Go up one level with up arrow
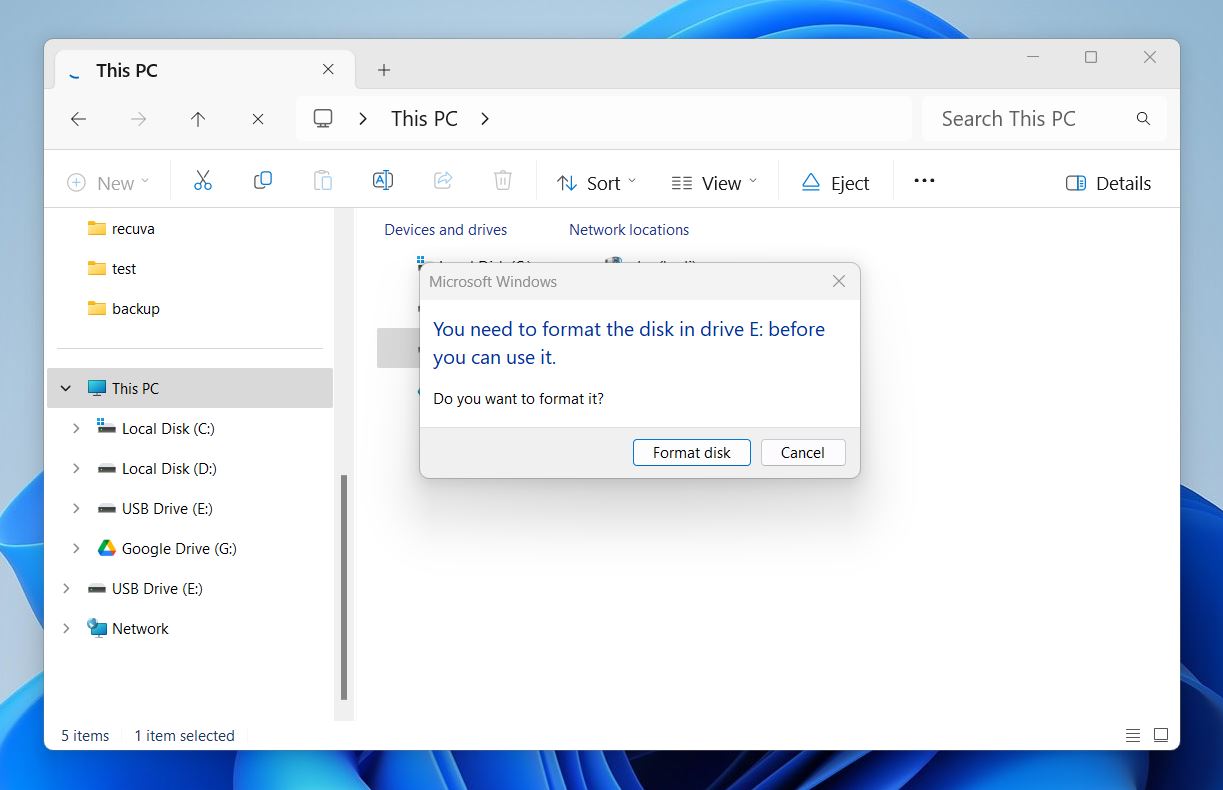Viewport: 1223px width, 790px height. click(198, 119)
